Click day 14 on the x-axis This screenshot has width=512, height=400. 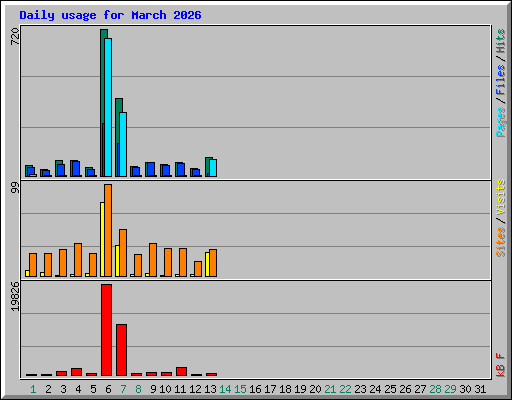tap(225, 389)
